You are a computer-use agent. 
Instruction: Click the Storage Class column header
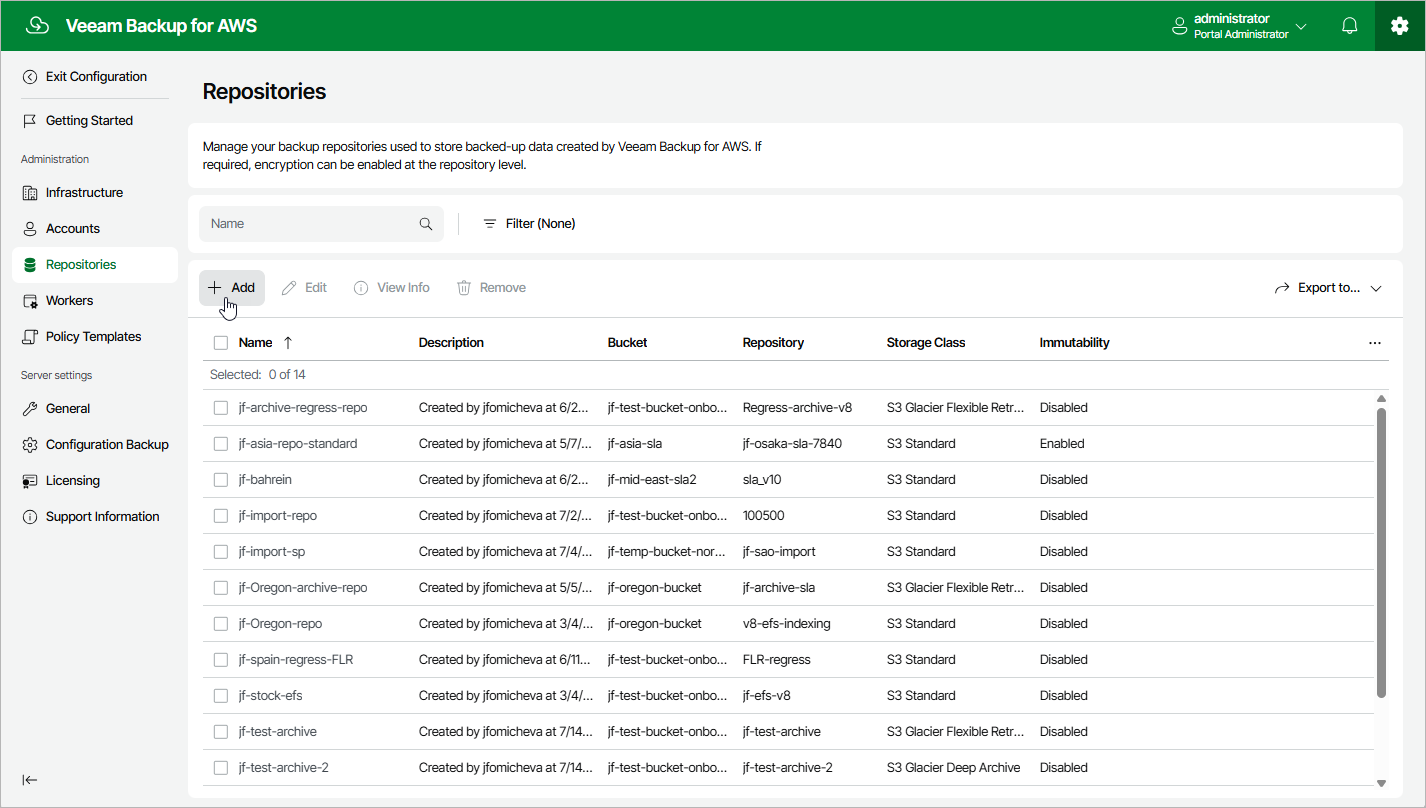click(926, 343)
